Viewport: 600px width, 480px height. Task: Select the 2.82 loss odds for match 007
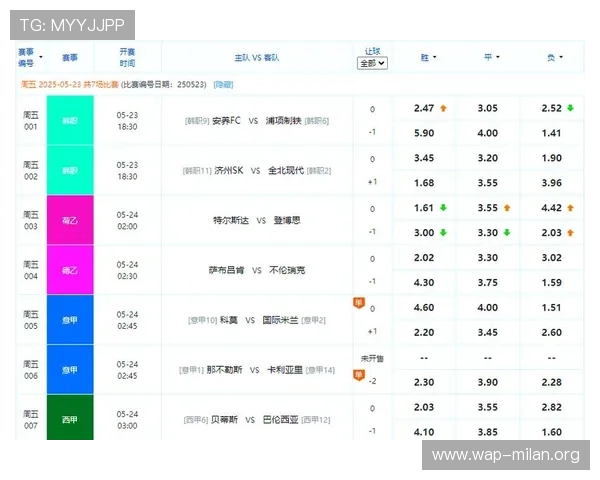pos(551,407)
